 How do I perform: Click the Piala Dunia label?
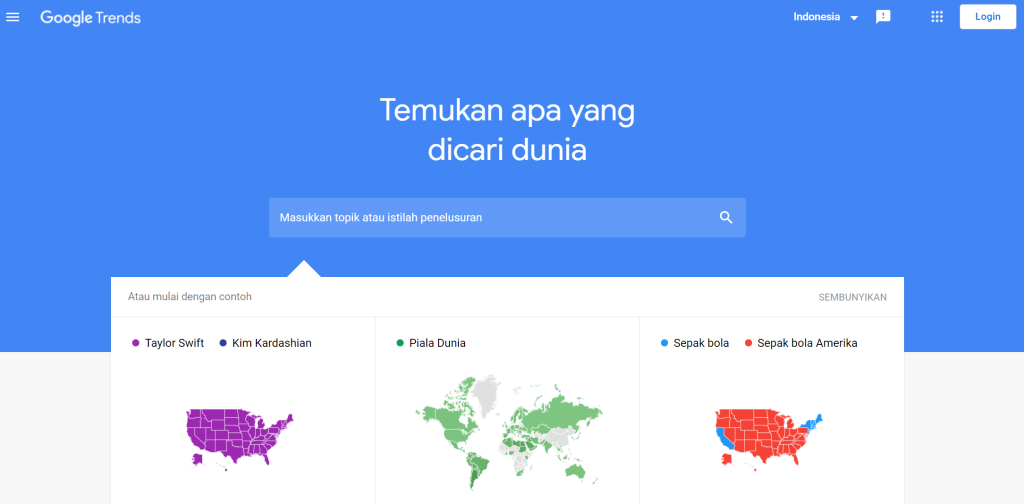(438, 343)
